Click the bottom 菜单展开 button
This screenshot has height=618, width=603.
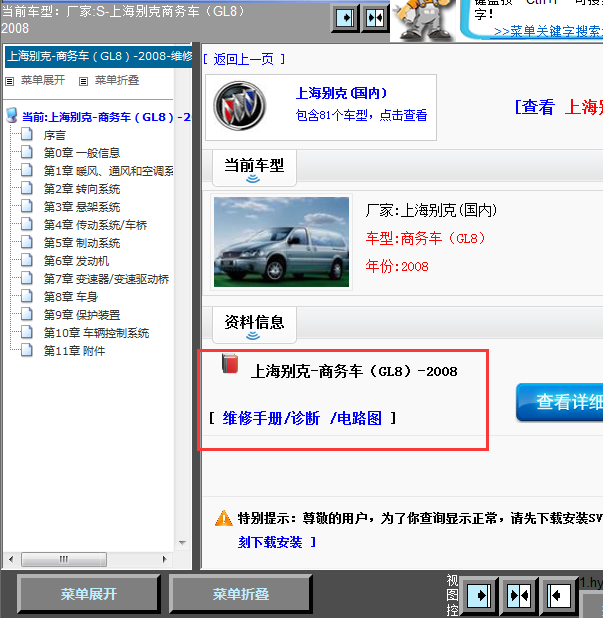point(89,594)
